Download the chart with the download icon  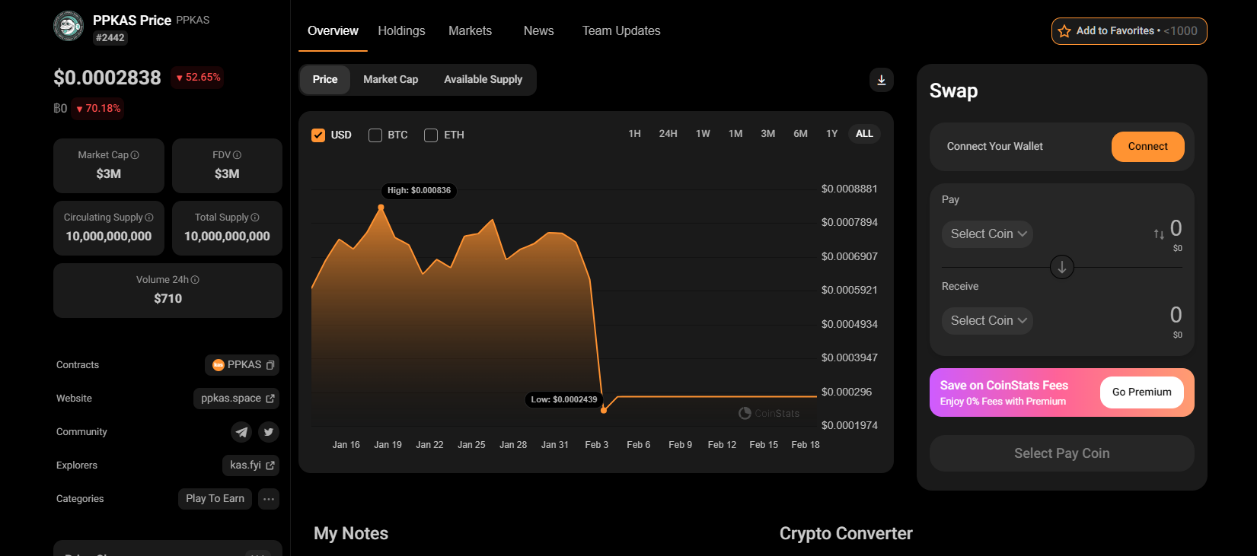tap(881, 80)
